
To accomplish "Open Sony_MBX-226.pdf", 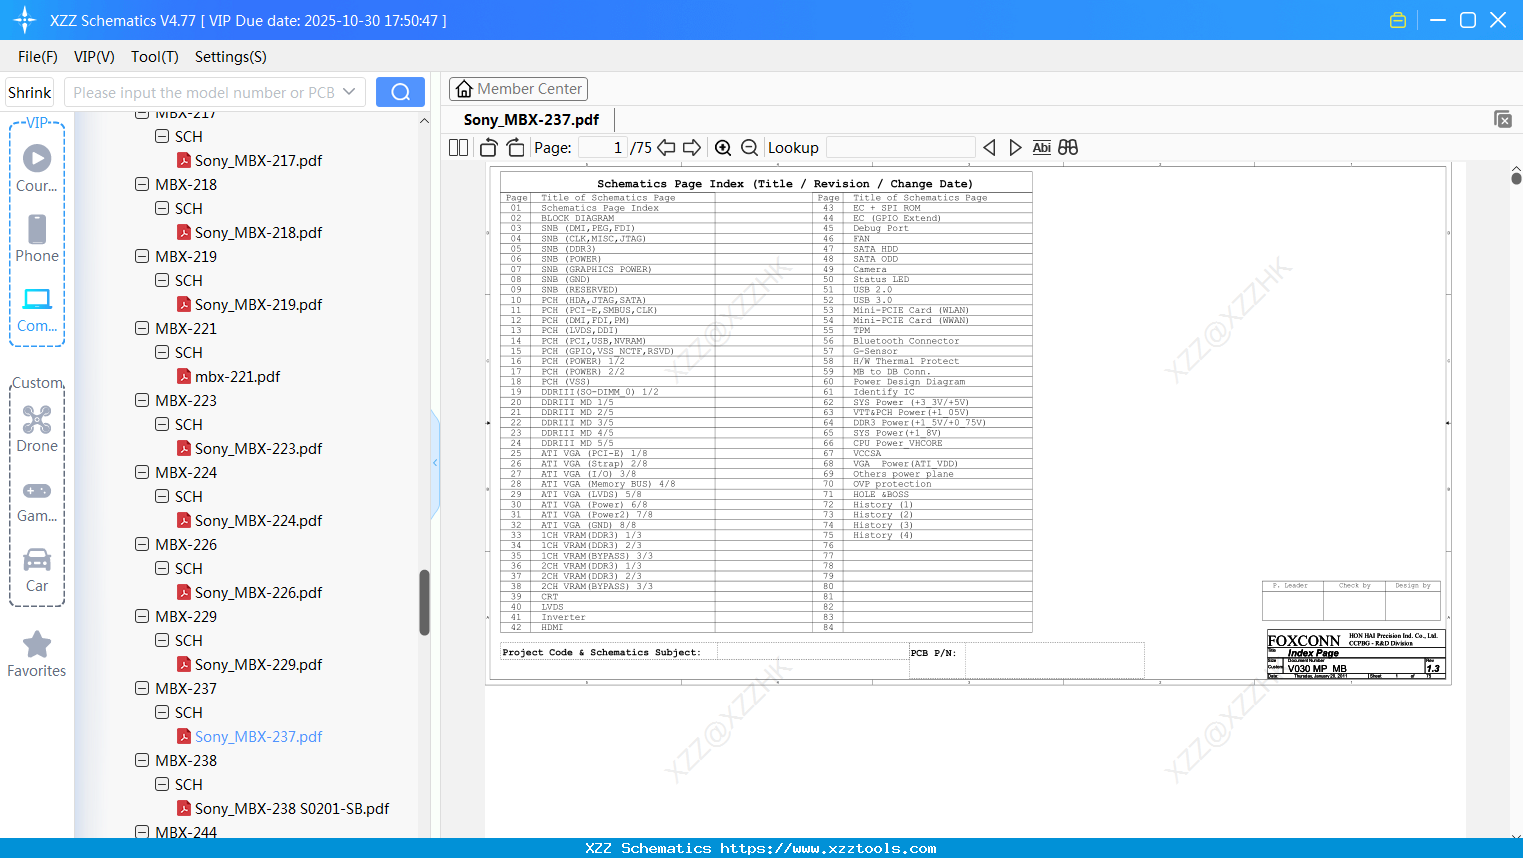I will coord(258,593).
